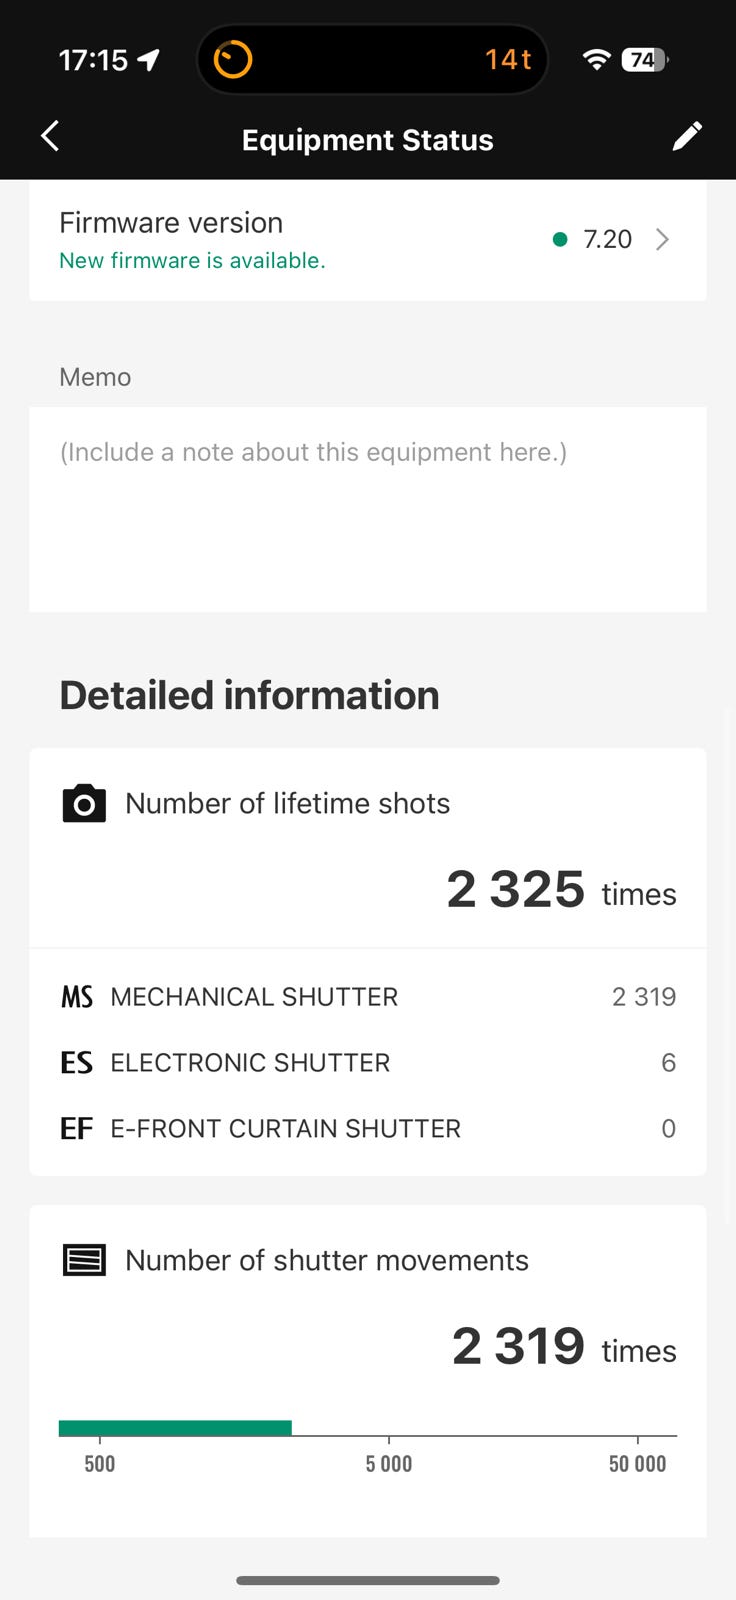Open firmware version details chevron
The image size is (736, 1600).
662,239
